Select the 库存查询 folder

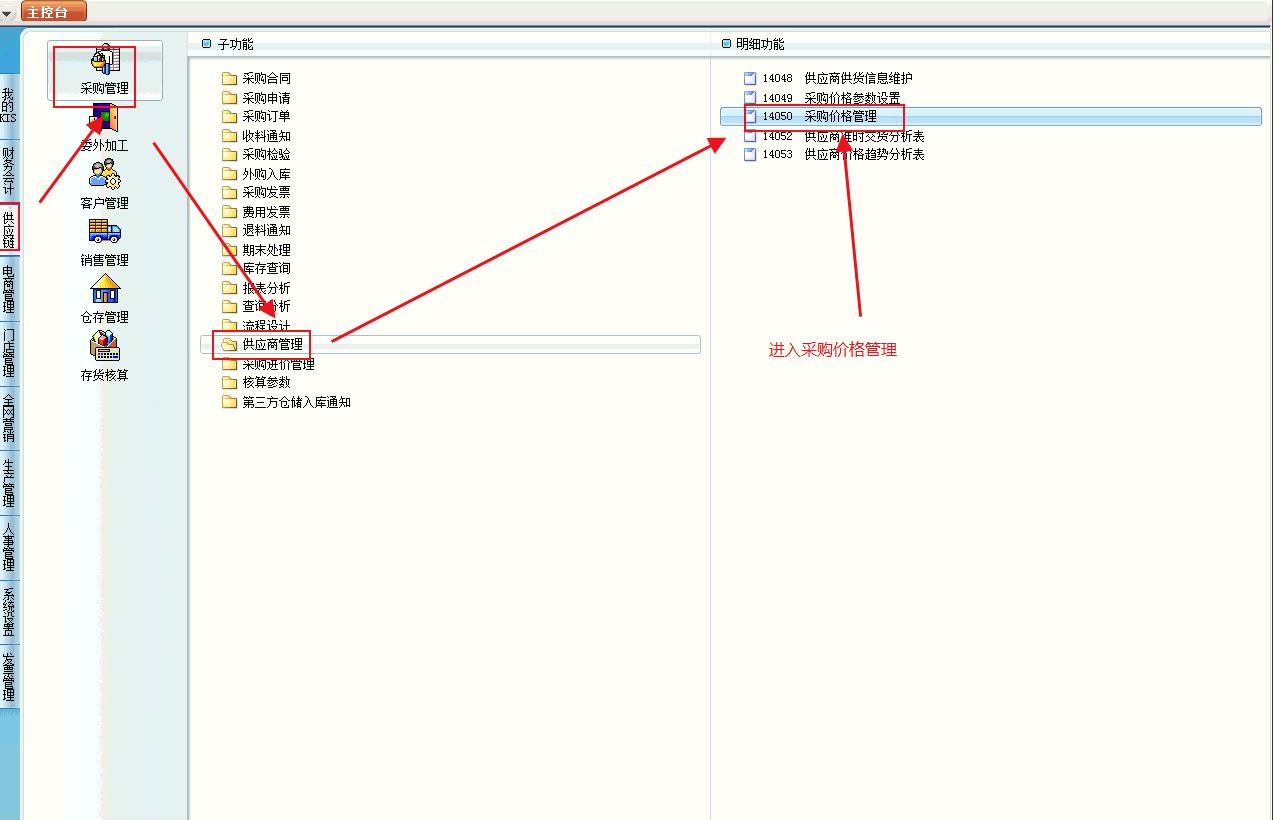(256, 268)
